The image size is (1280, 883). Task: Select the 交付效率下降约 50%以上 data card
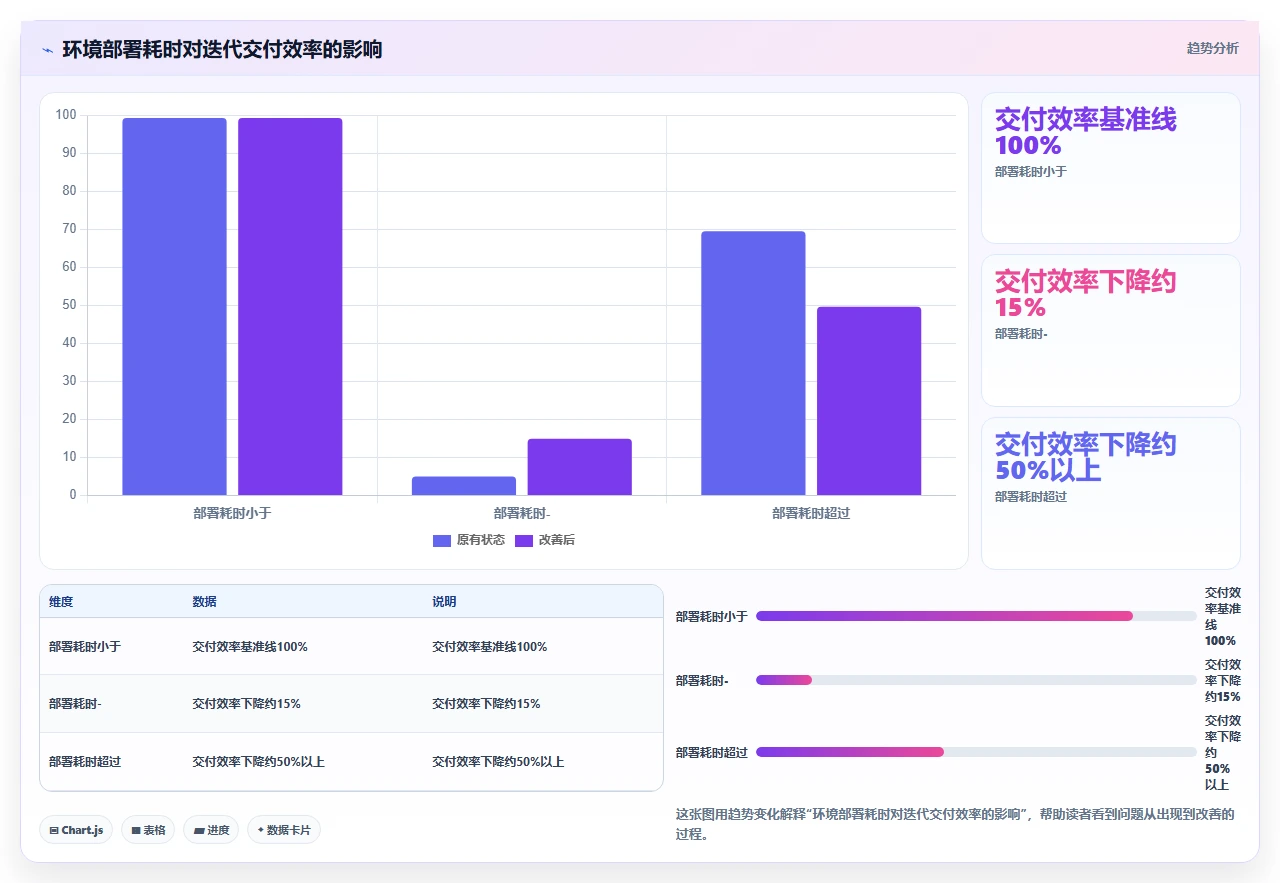(1111, 493)
